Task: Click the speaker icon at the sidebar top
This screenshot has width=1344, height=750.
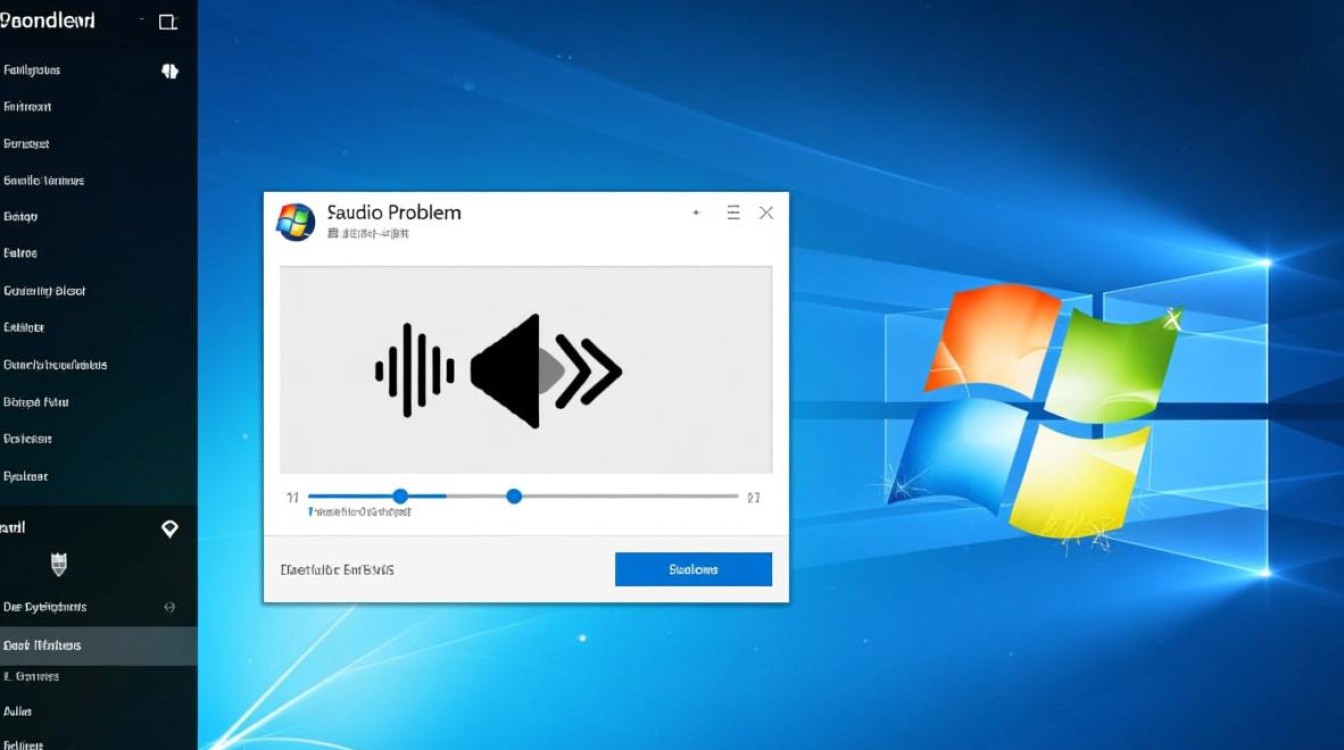Action: (169, 70)
